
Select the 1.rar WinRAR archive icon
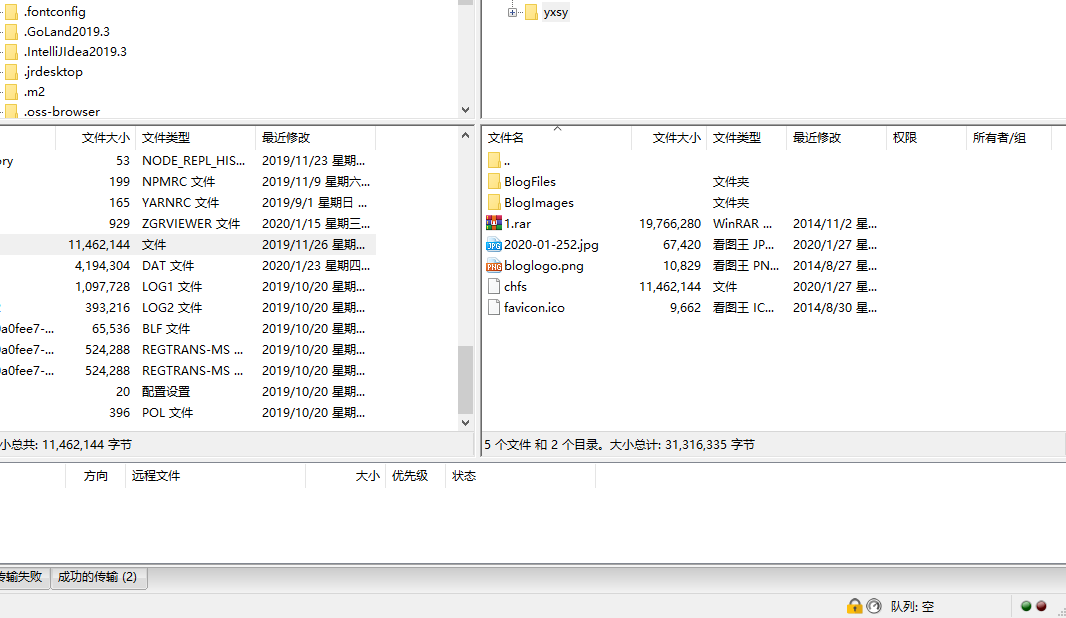494,224
